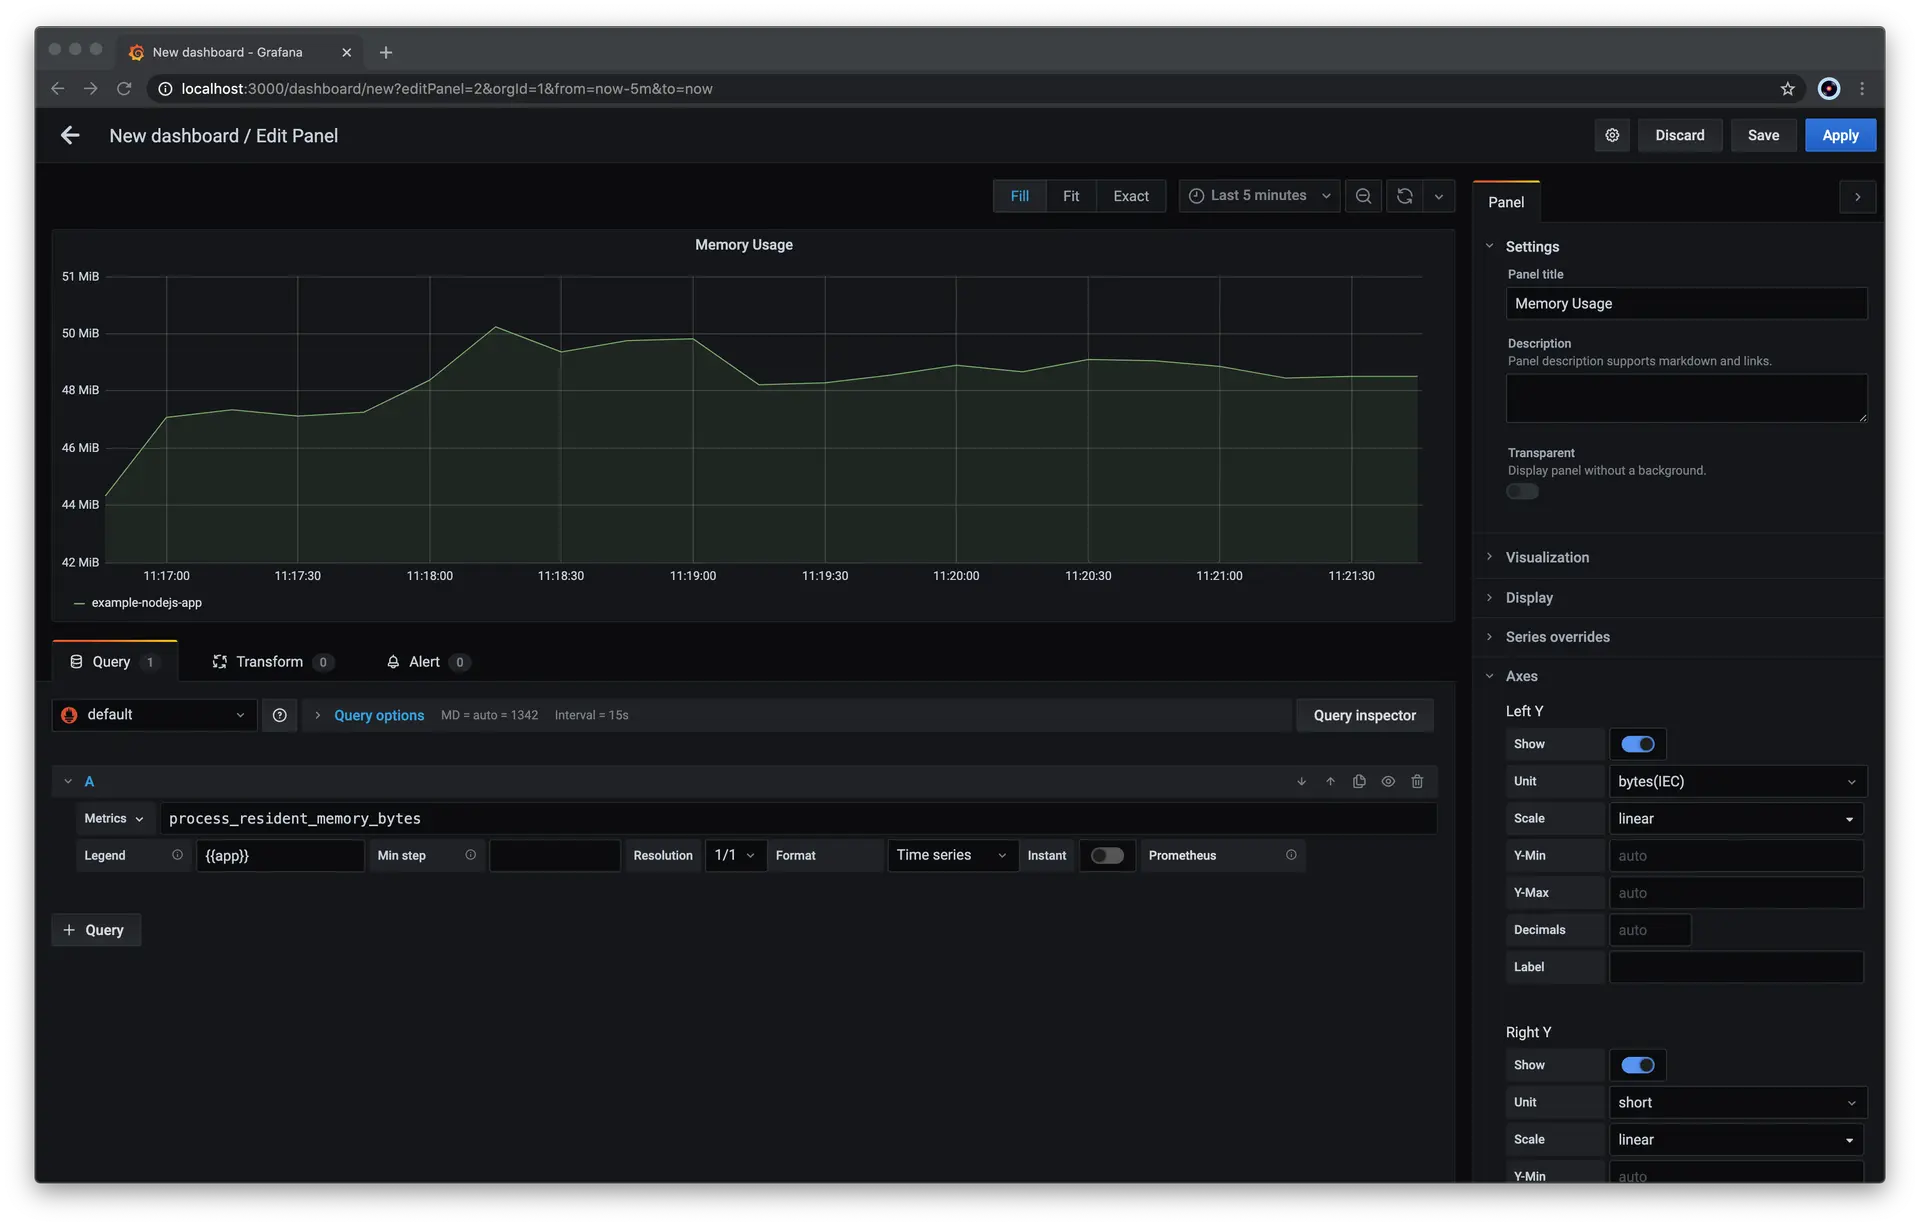Image resolution: width=1920 pixels, height=1226 pixels.
Task: Refresh the dashboard with the refresh icon
Action: [x=1404, y=196]
